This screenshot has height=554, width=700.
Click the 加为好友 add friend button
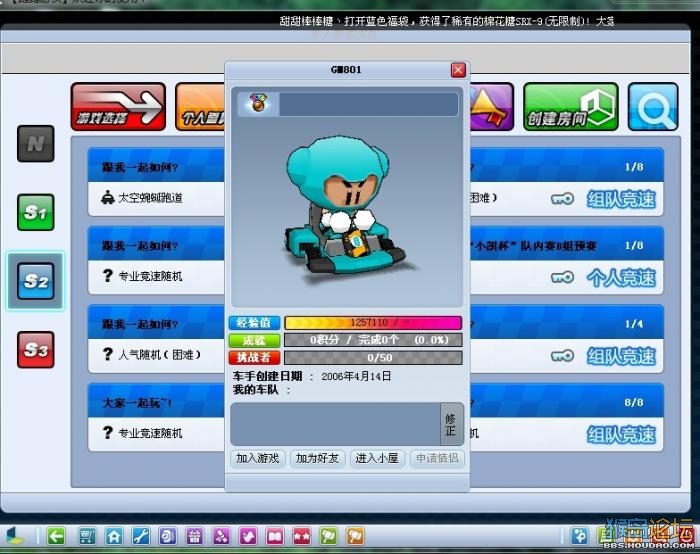click(317, 458)
